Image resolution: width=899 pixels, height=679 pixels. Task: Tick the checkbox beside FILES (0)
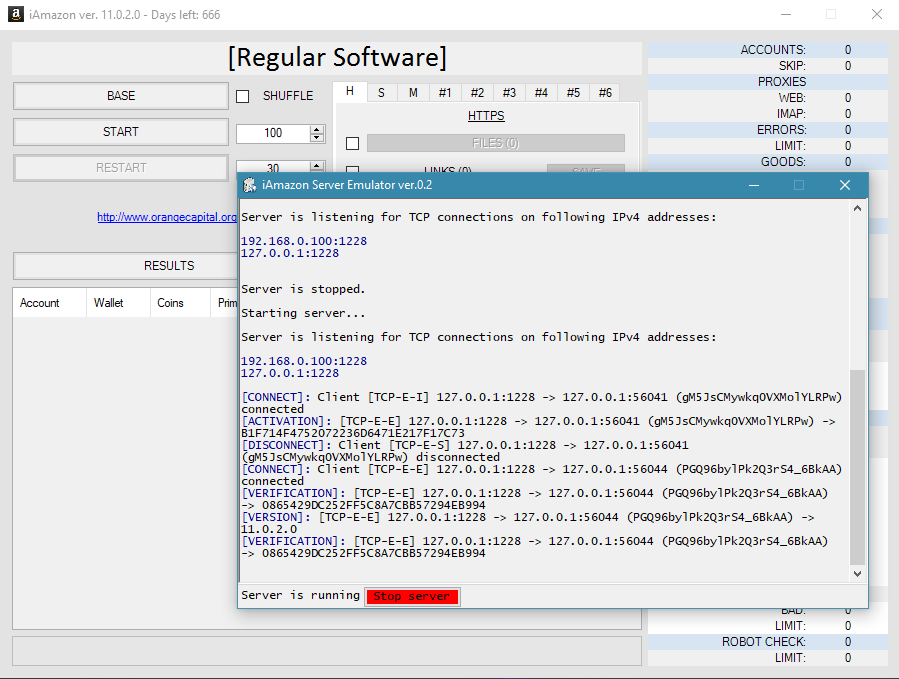tap(353, 143)
